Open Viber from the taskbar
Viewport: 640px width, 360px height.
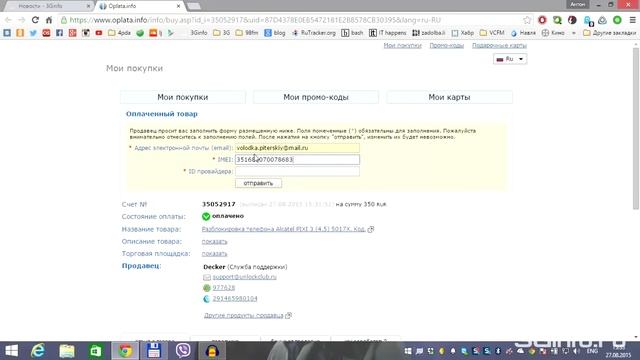pyautogui.click(x=183, y=351)
